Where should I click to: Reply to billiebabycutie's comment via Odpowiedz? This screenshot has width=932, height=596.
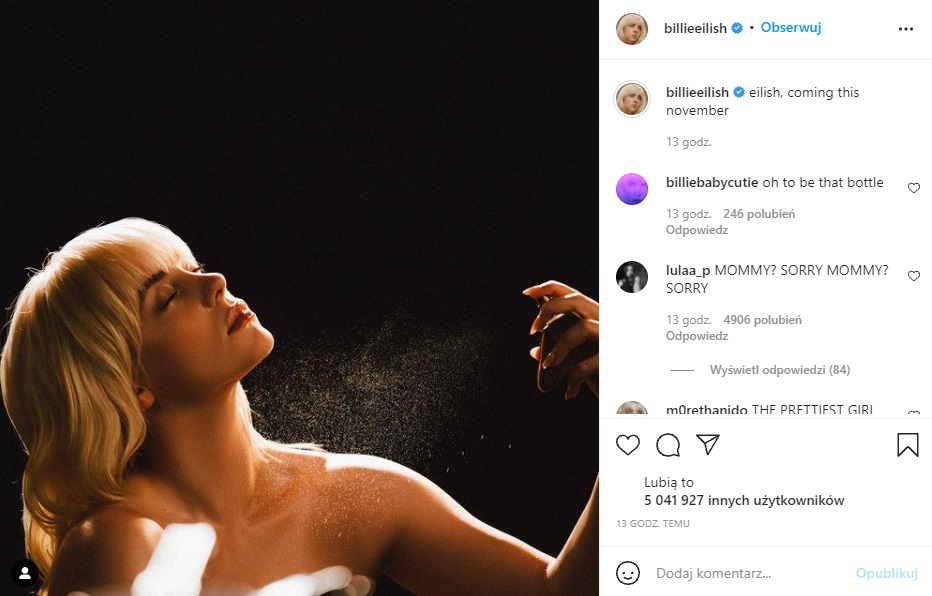(696, 230)
